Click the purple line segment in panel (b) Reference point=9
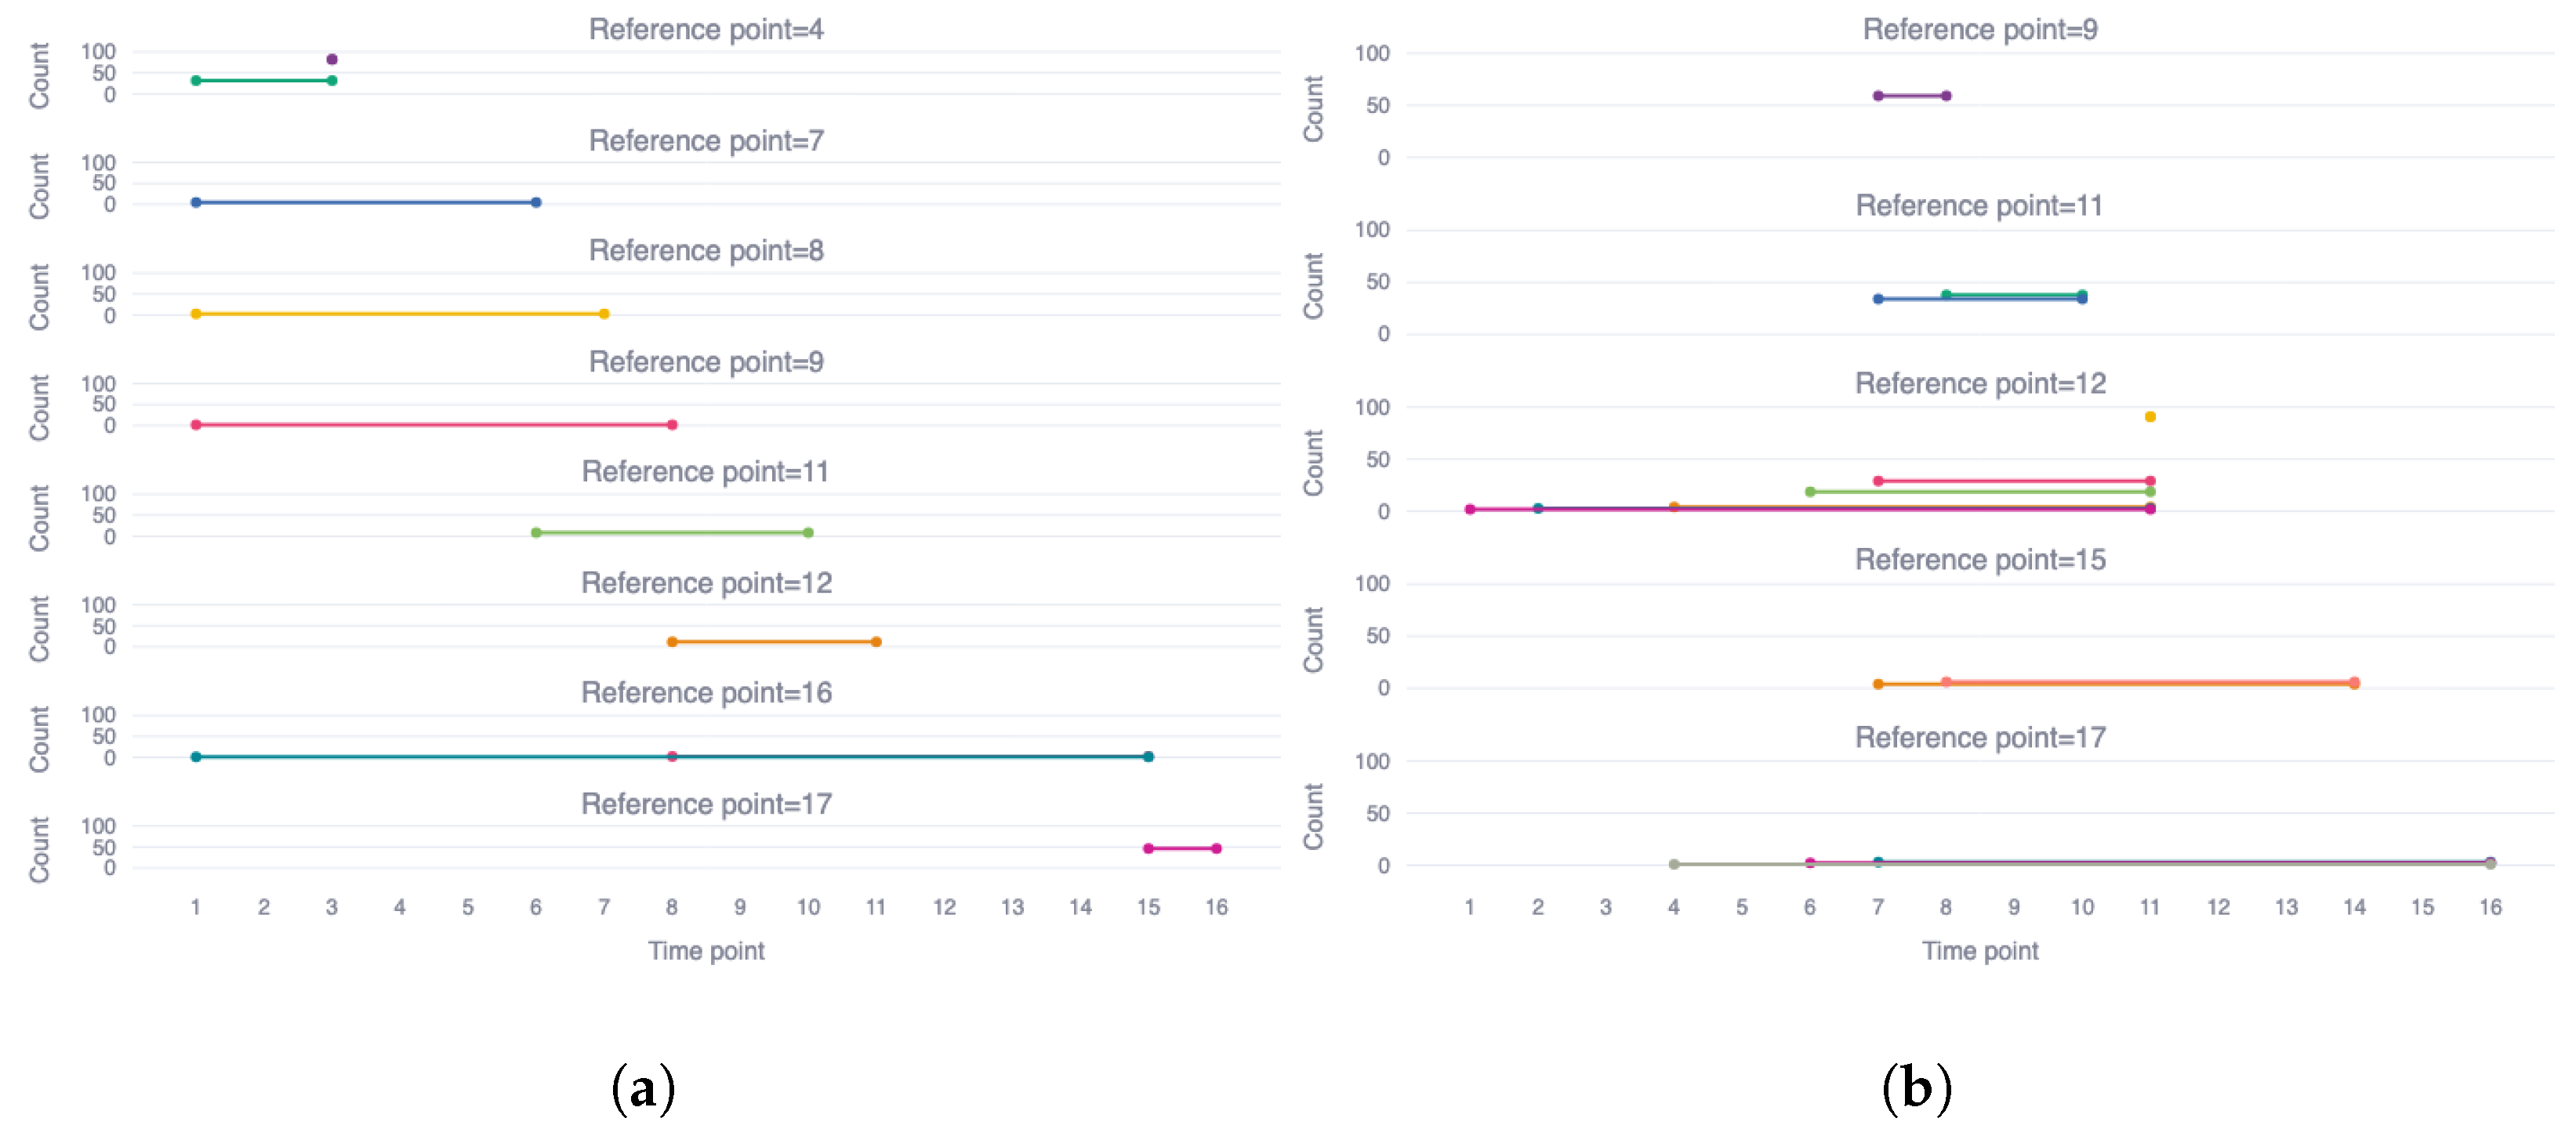2576x1129 pixels. pyautogui.click(x=1912, y=96)
